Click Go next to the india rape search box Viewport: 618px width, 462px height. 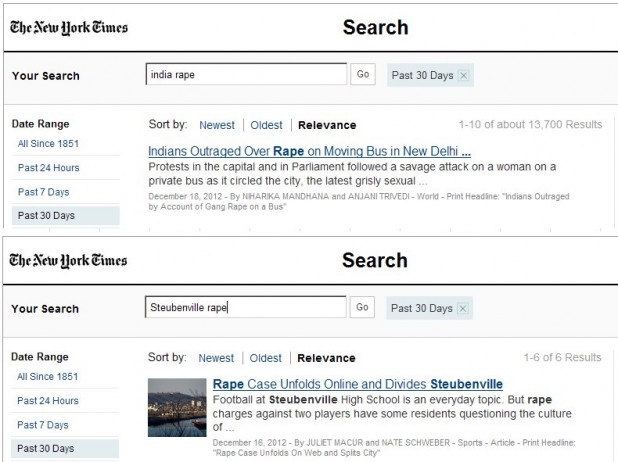[363, 74]
